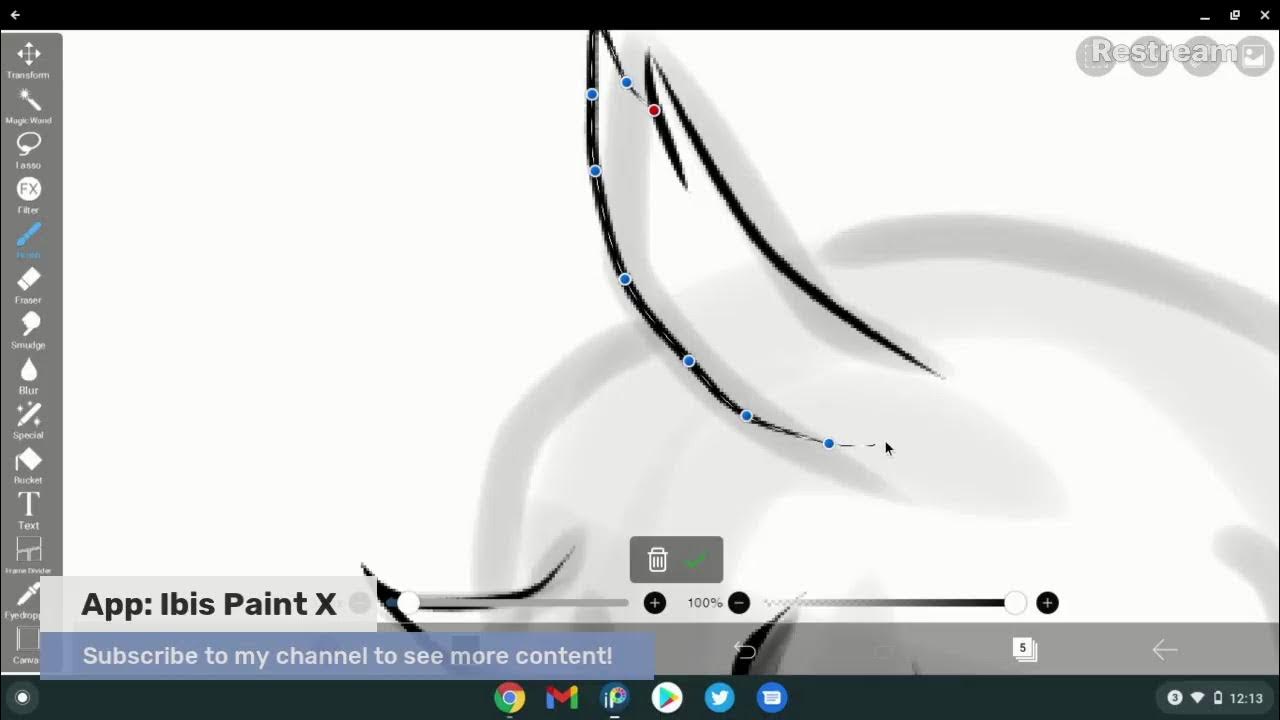Open the Filter (FX) tool

point(28,195)
